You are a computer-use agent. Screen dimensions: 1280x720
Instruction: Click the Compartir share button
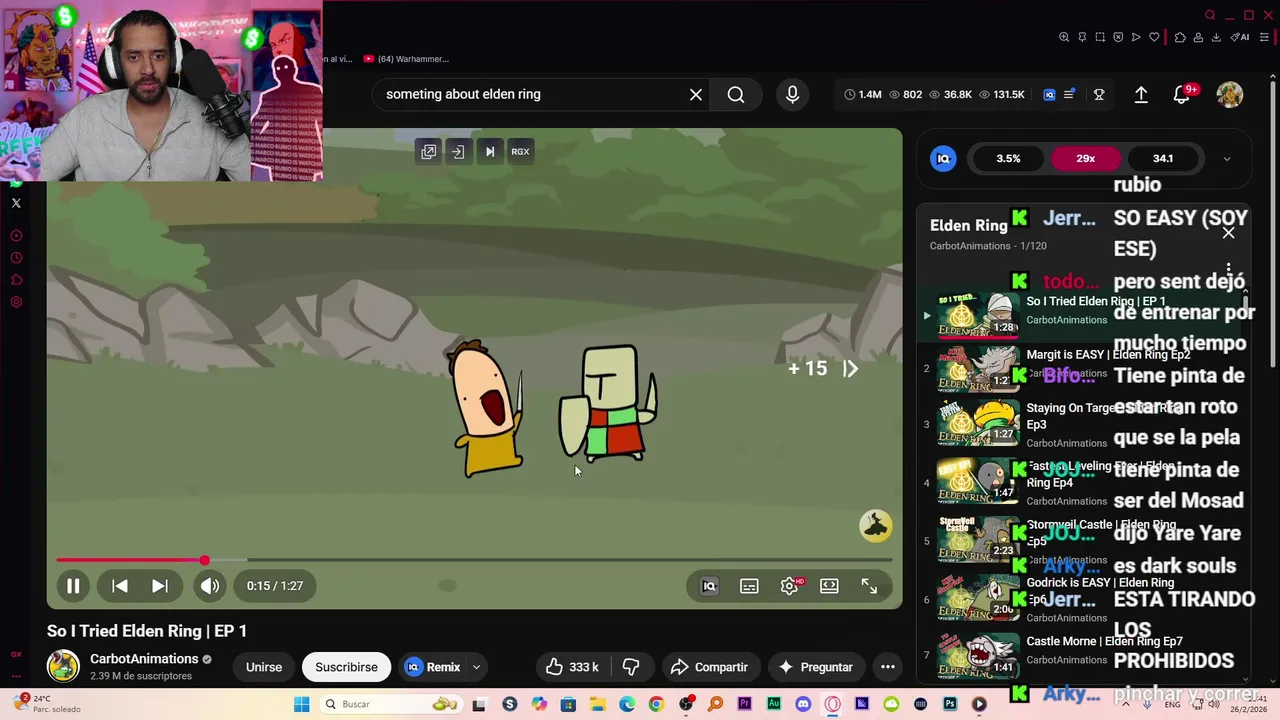pos(709,667)
